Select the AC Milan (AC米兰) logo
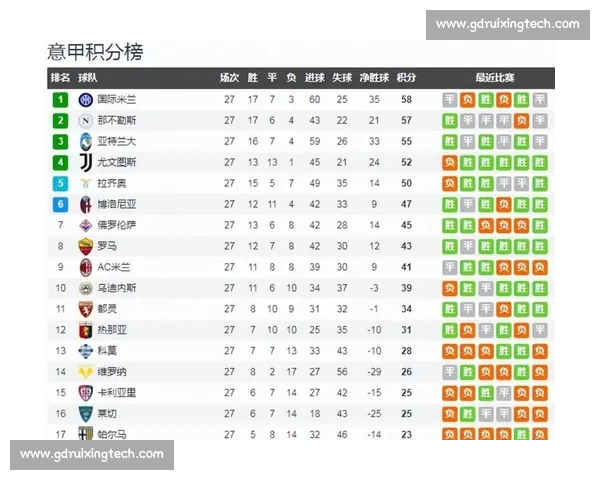600x480 pixels. coord(85,267)
